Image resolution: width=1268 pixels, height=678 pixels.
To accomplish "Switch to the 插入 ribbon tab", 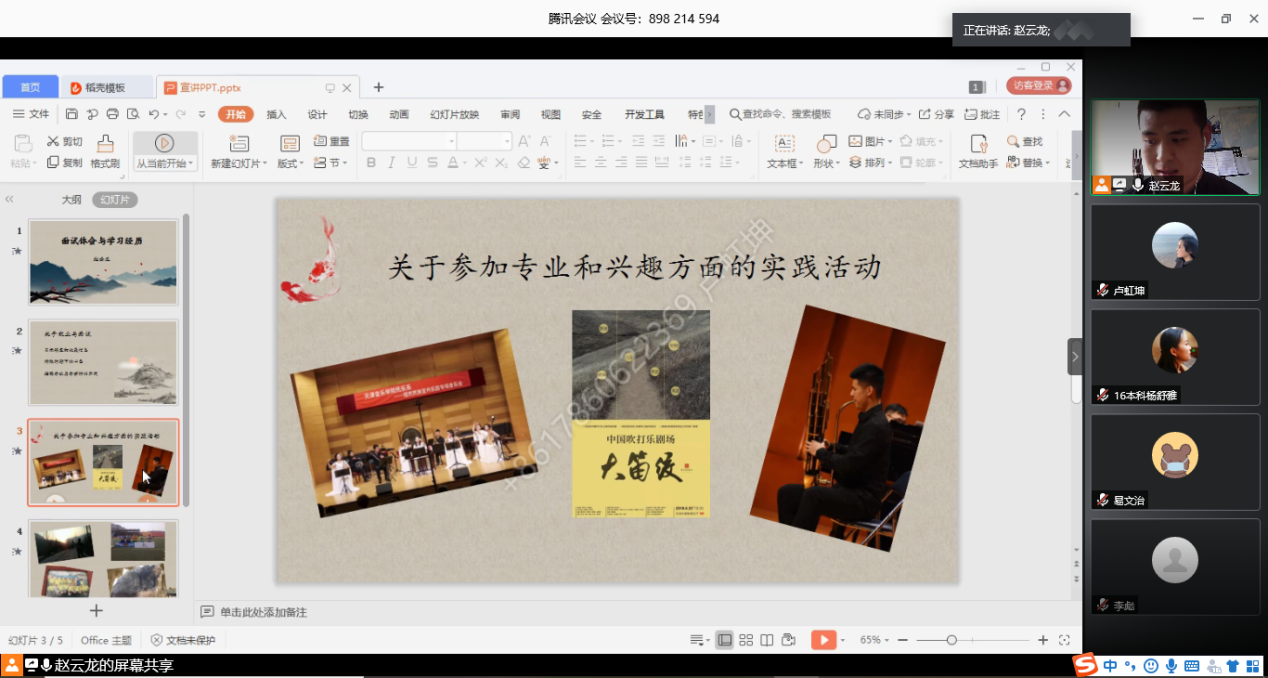I will pos(276,114).
